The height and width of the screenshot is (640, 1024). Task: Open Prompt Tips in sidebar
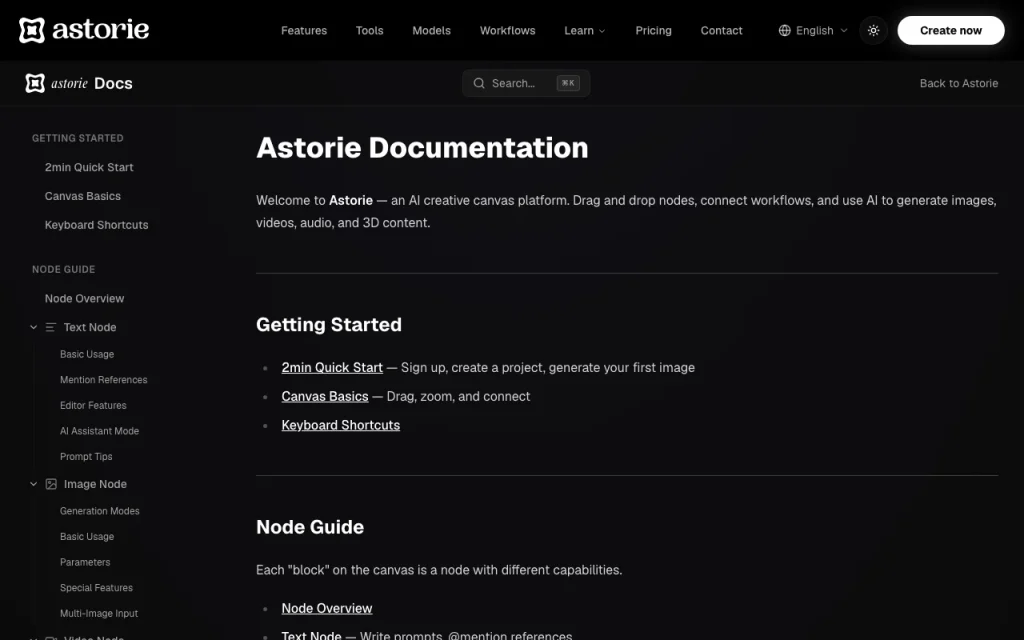point(86,456)
